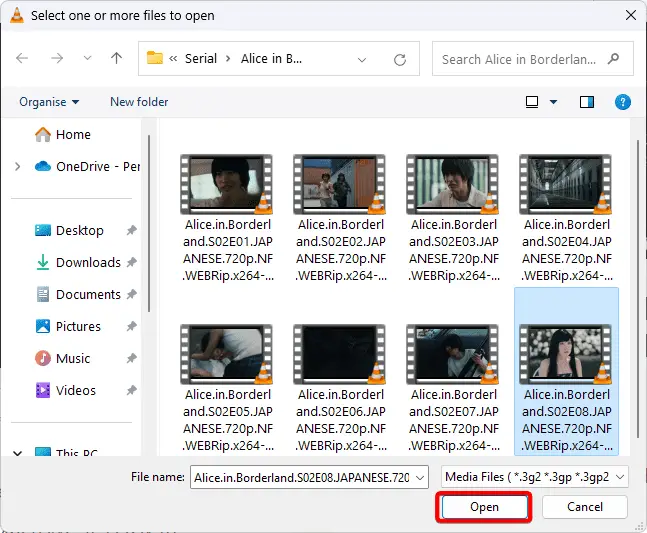Open the recent locations chevron
Screen dimensions: 647x533
(87, 58)
